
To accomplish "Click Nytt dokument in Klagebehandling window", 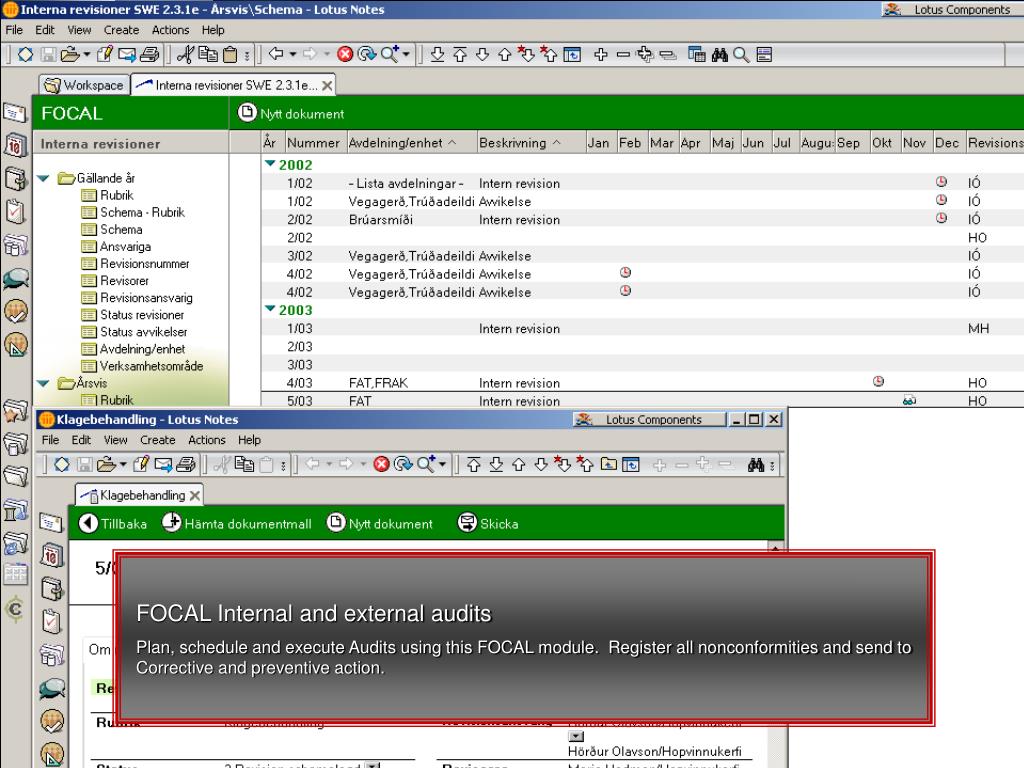I will click(379, 524).
